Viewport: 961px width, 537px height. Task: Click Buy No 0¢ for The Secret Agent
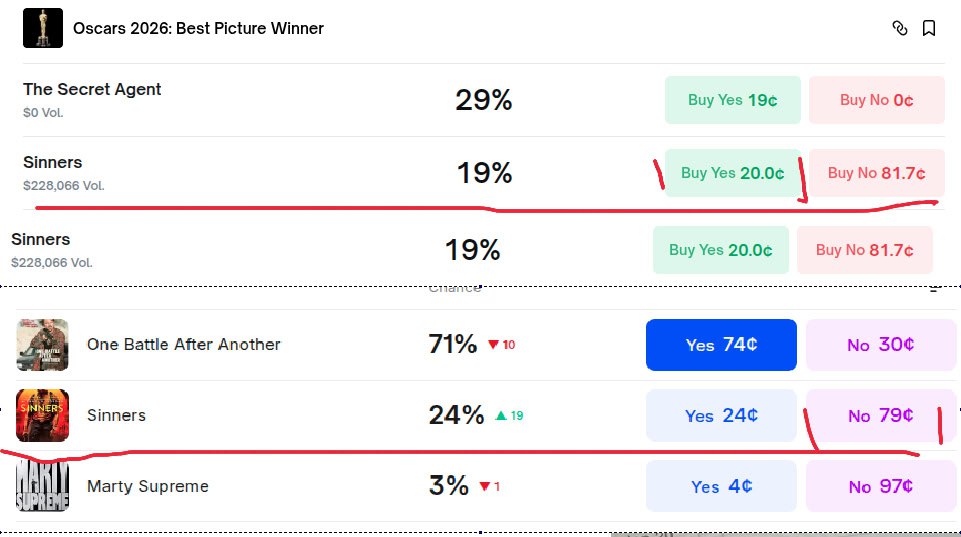click(x=876, y=100)
